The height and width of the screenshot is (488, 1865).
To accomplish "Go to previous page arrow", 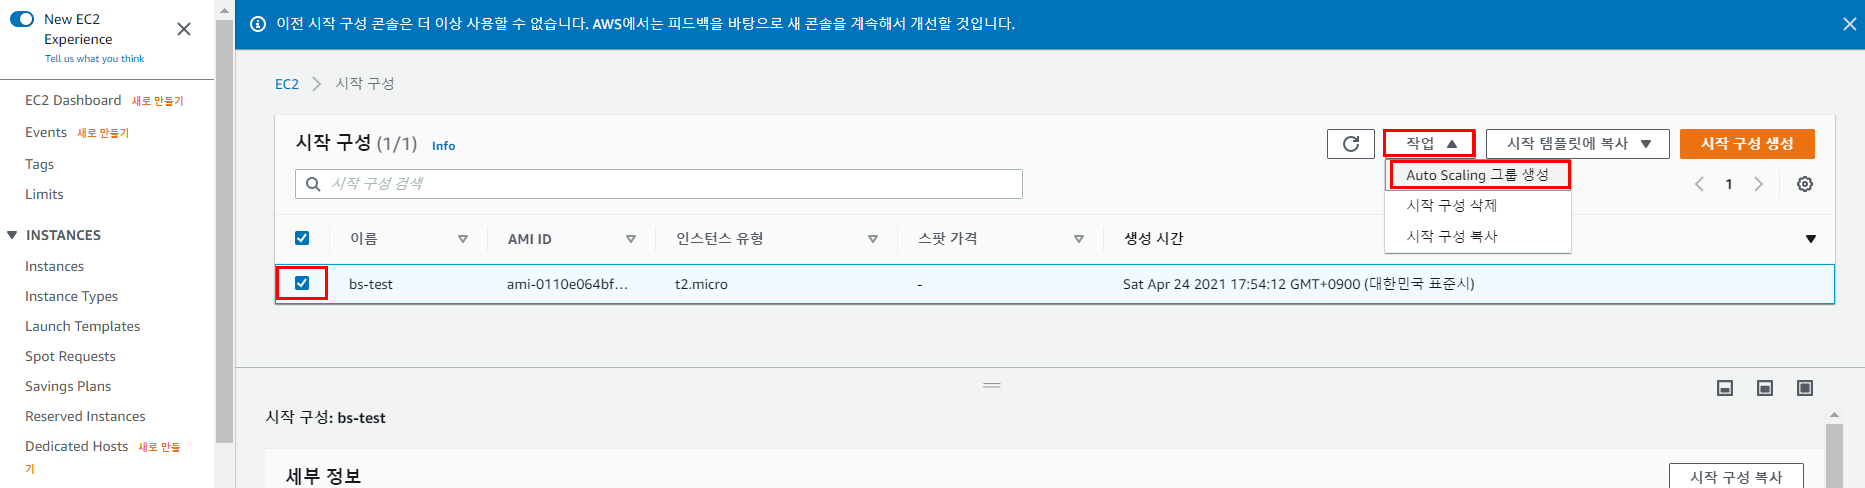I will (1699, 184).
